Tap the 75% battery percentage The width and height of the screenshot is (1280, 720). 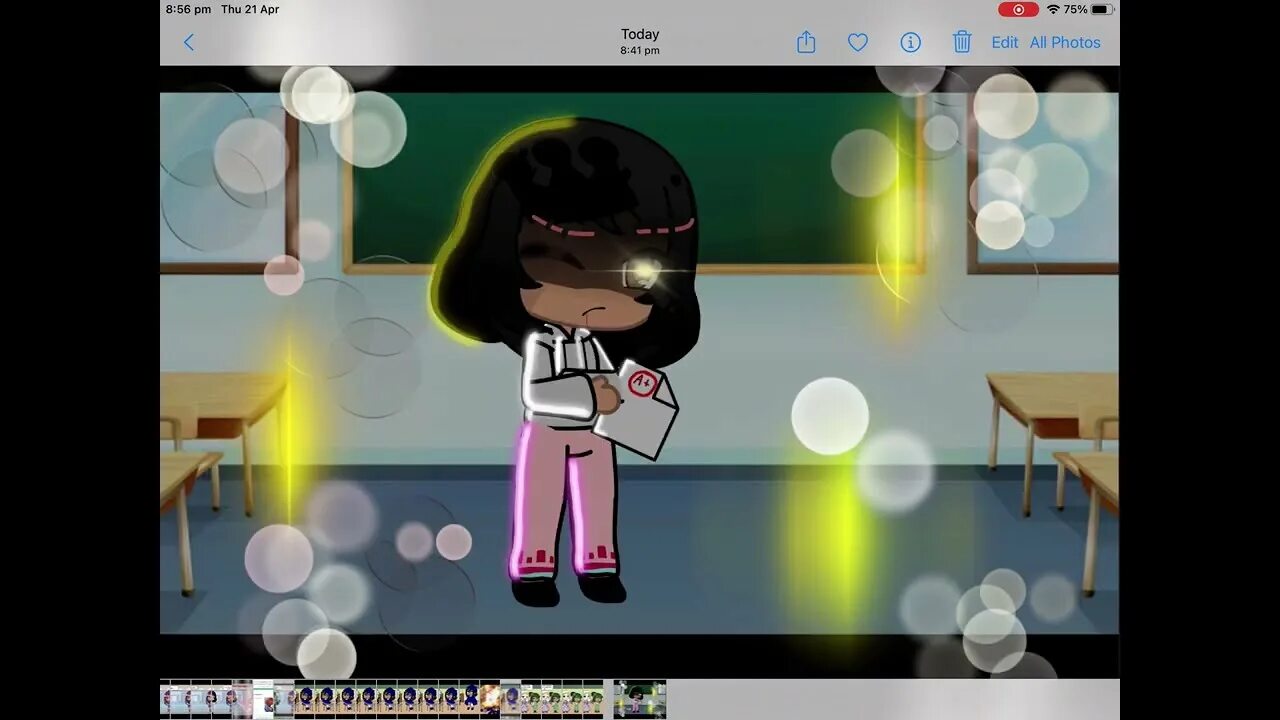coord(1075,9)
